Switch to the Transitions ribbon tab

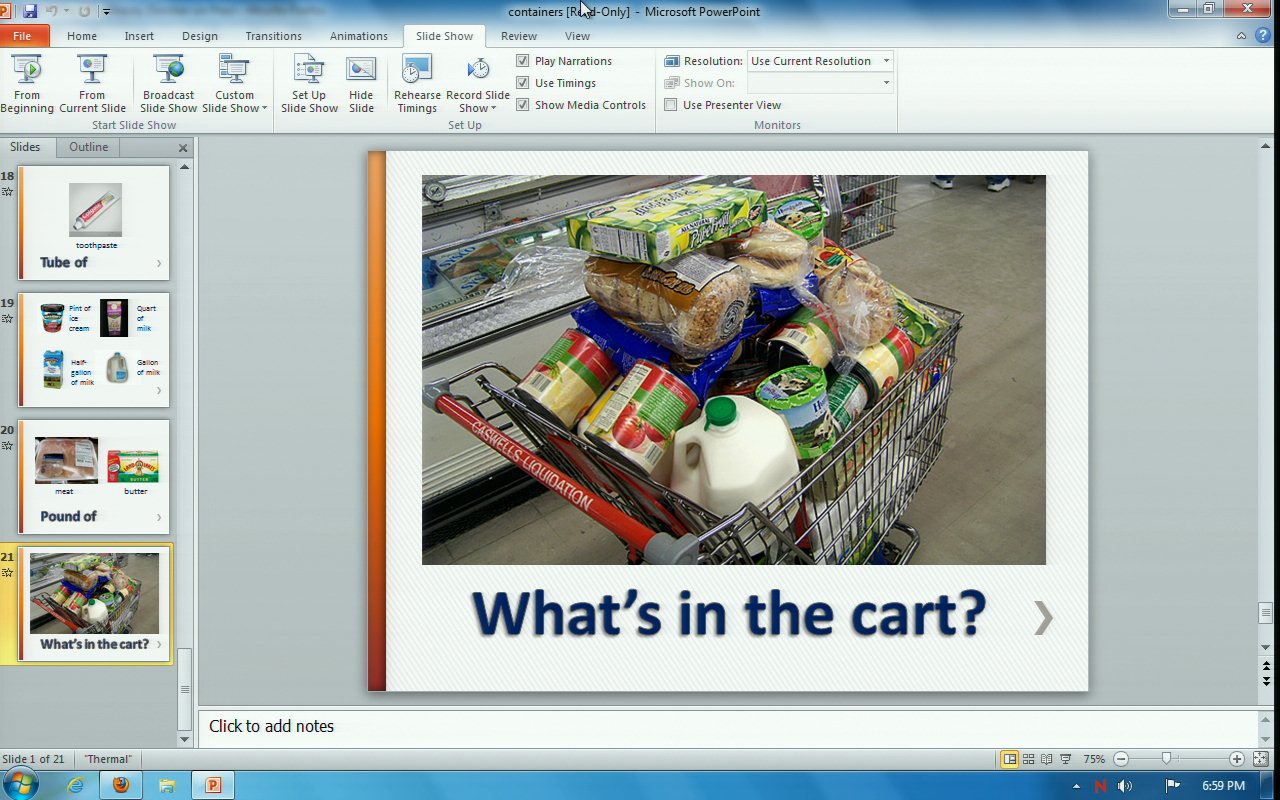tap(273, 36)
